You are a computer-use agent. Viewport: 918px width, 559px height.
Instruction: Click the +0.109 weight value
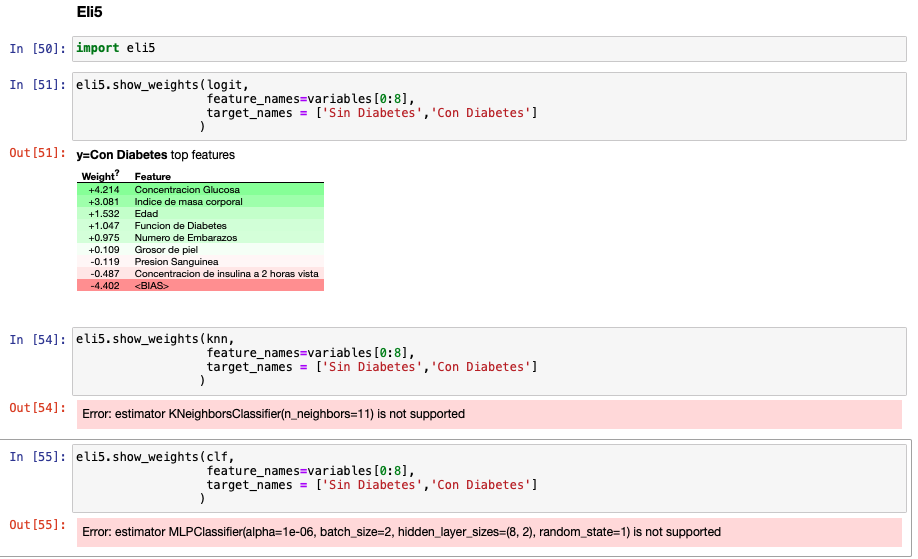pyautogui.click(x=104, y=250)
